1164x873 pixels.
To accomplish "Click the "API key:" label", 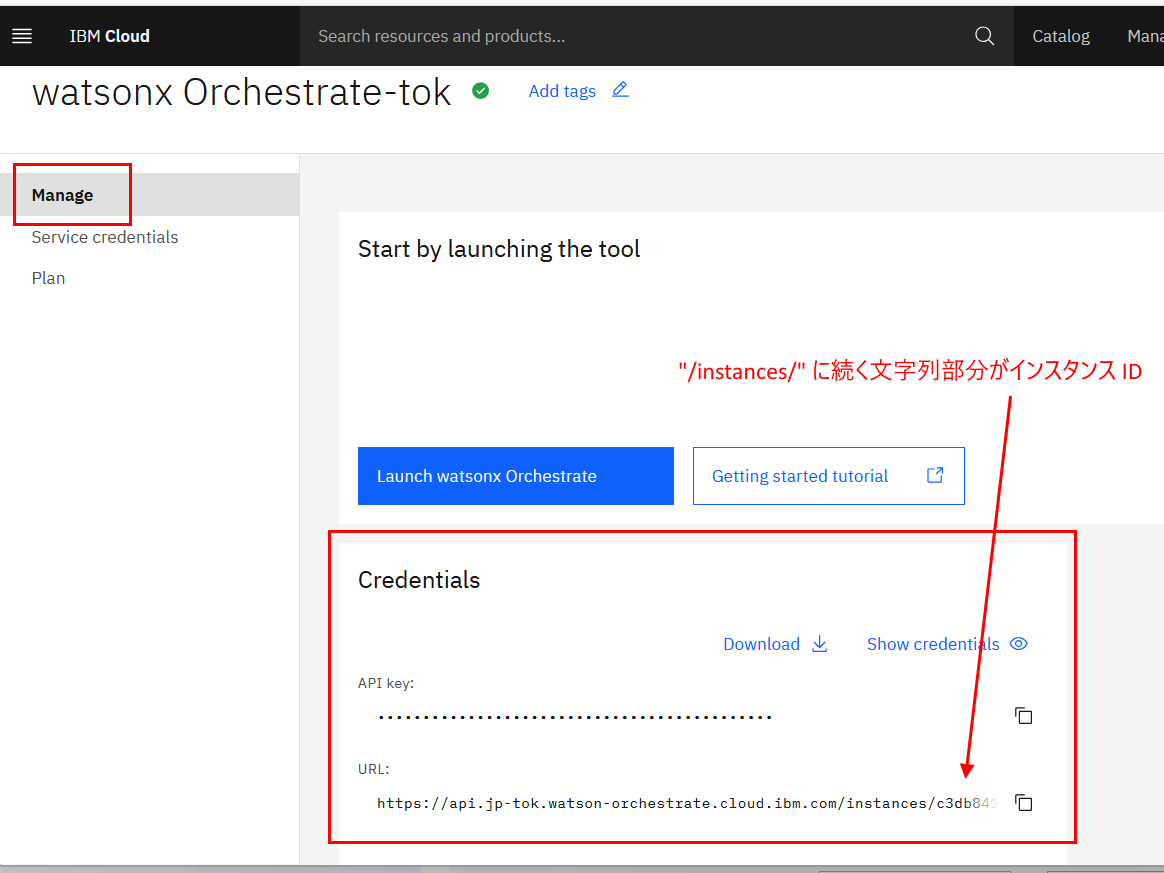I will click(386, 683).
